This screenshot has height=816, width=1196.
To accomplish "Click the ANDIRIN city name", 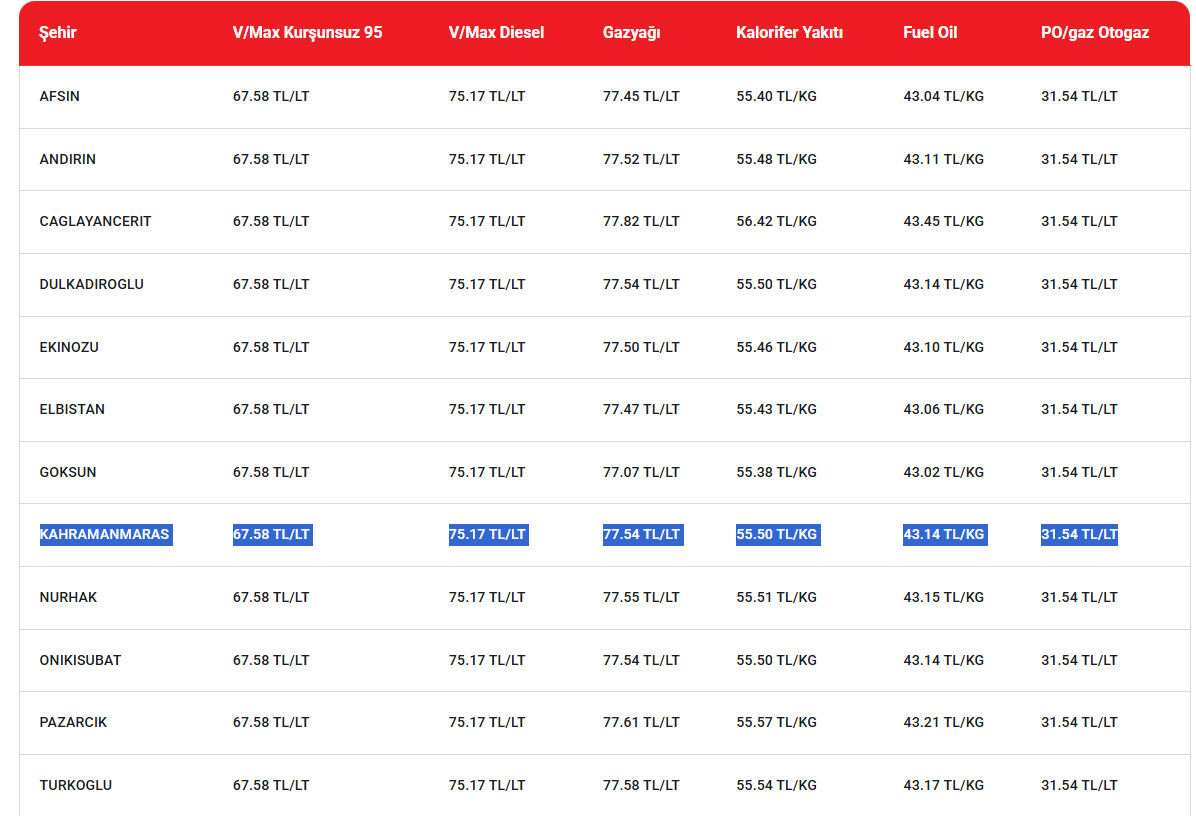I will pos(68,159).
